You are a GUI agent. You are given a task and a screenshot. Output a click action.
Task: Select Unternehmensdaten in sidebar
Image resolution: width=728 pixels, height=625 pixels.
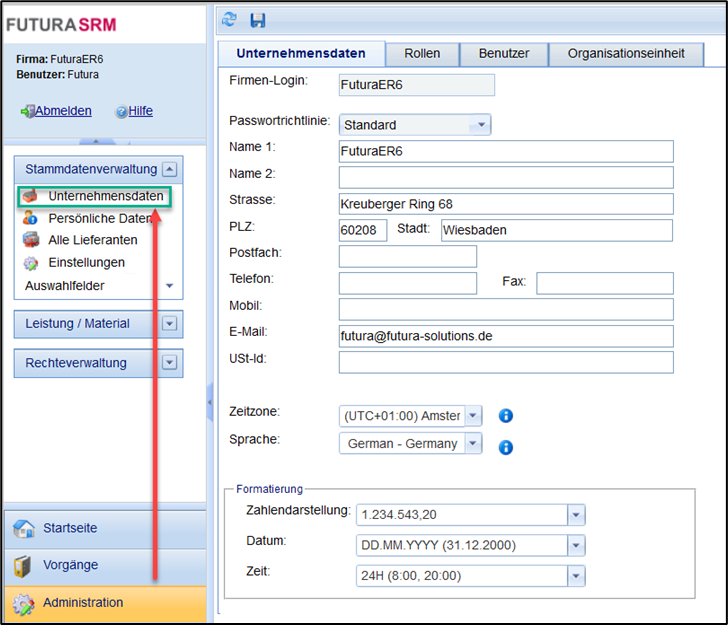click(105, 197)
